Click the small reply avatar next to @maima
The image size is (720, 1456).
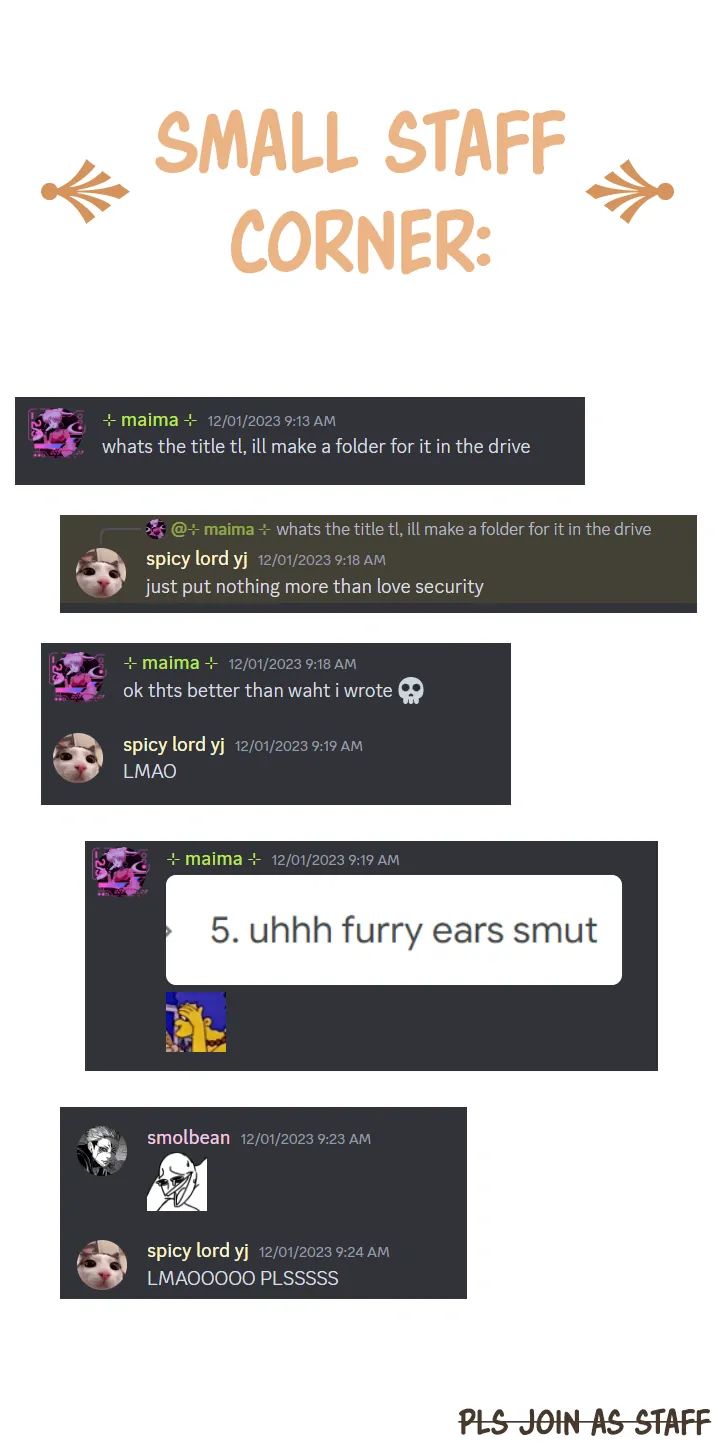[156, 529]
